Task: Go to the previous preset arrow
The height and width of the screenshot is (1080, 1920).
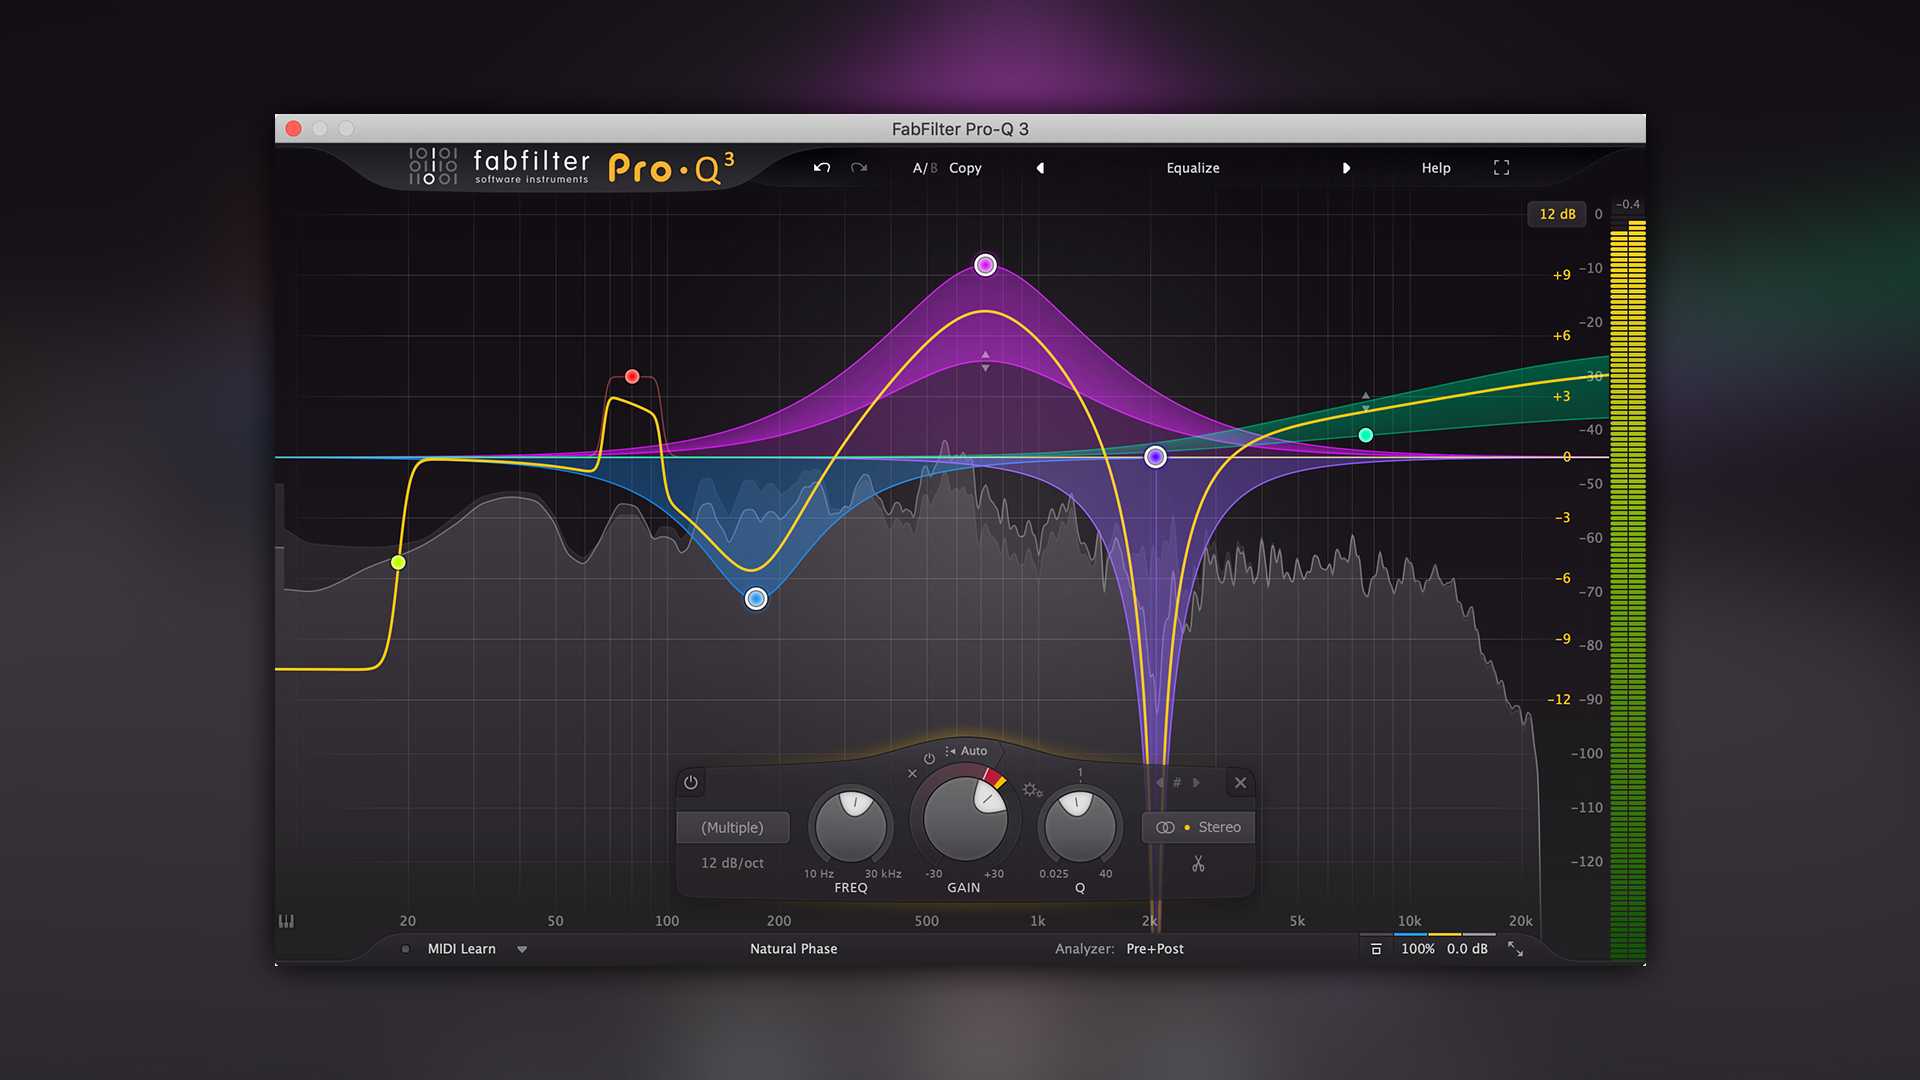Action: [x=1040, y=168]
